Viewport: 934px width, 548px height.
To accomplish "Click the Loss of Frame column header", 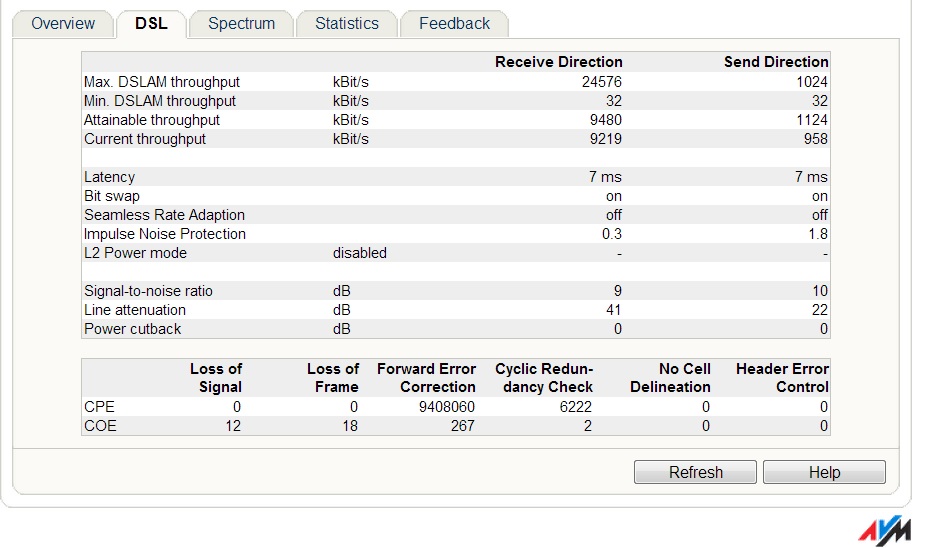I will [x=333, y=378].
